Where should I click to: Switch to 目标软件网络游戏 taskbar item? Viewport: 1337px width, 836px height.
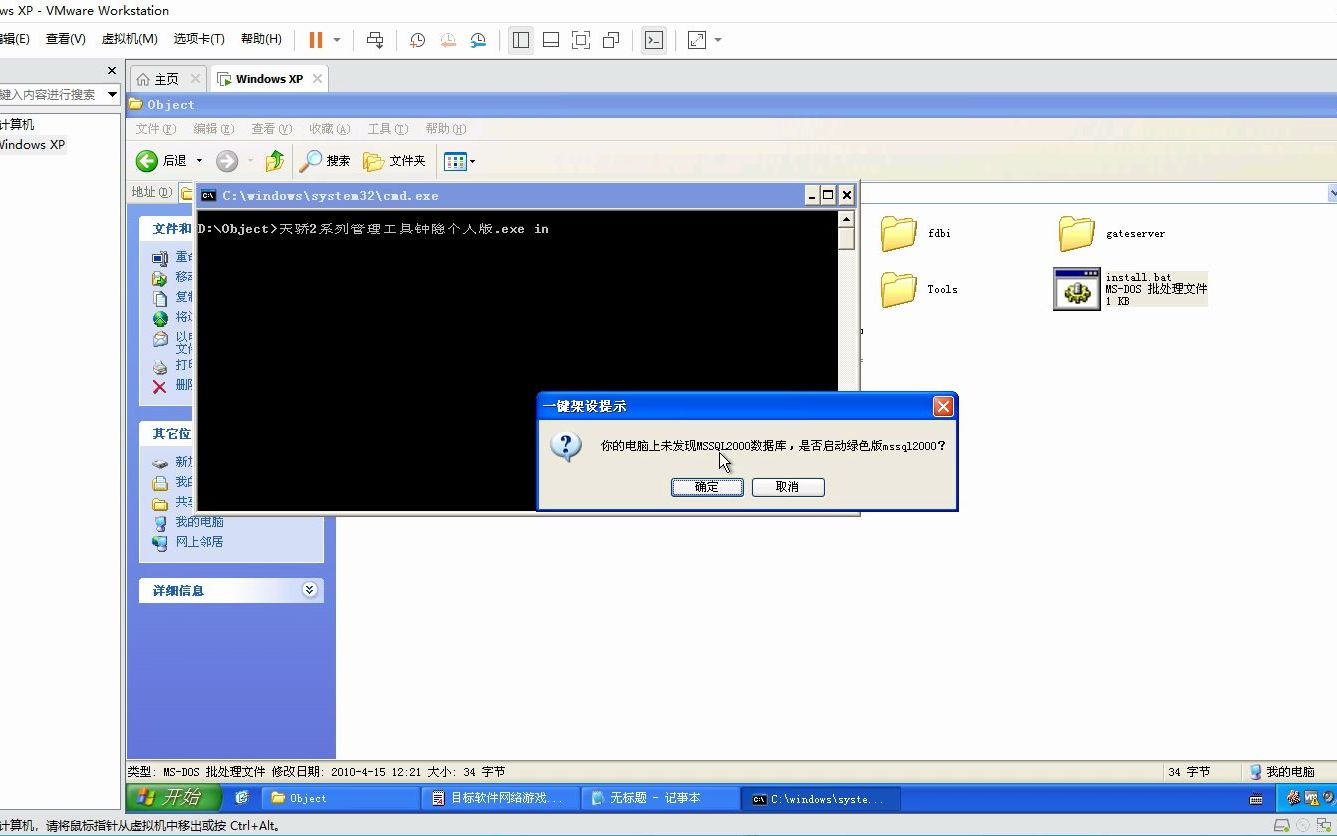(x=501, y=798)
